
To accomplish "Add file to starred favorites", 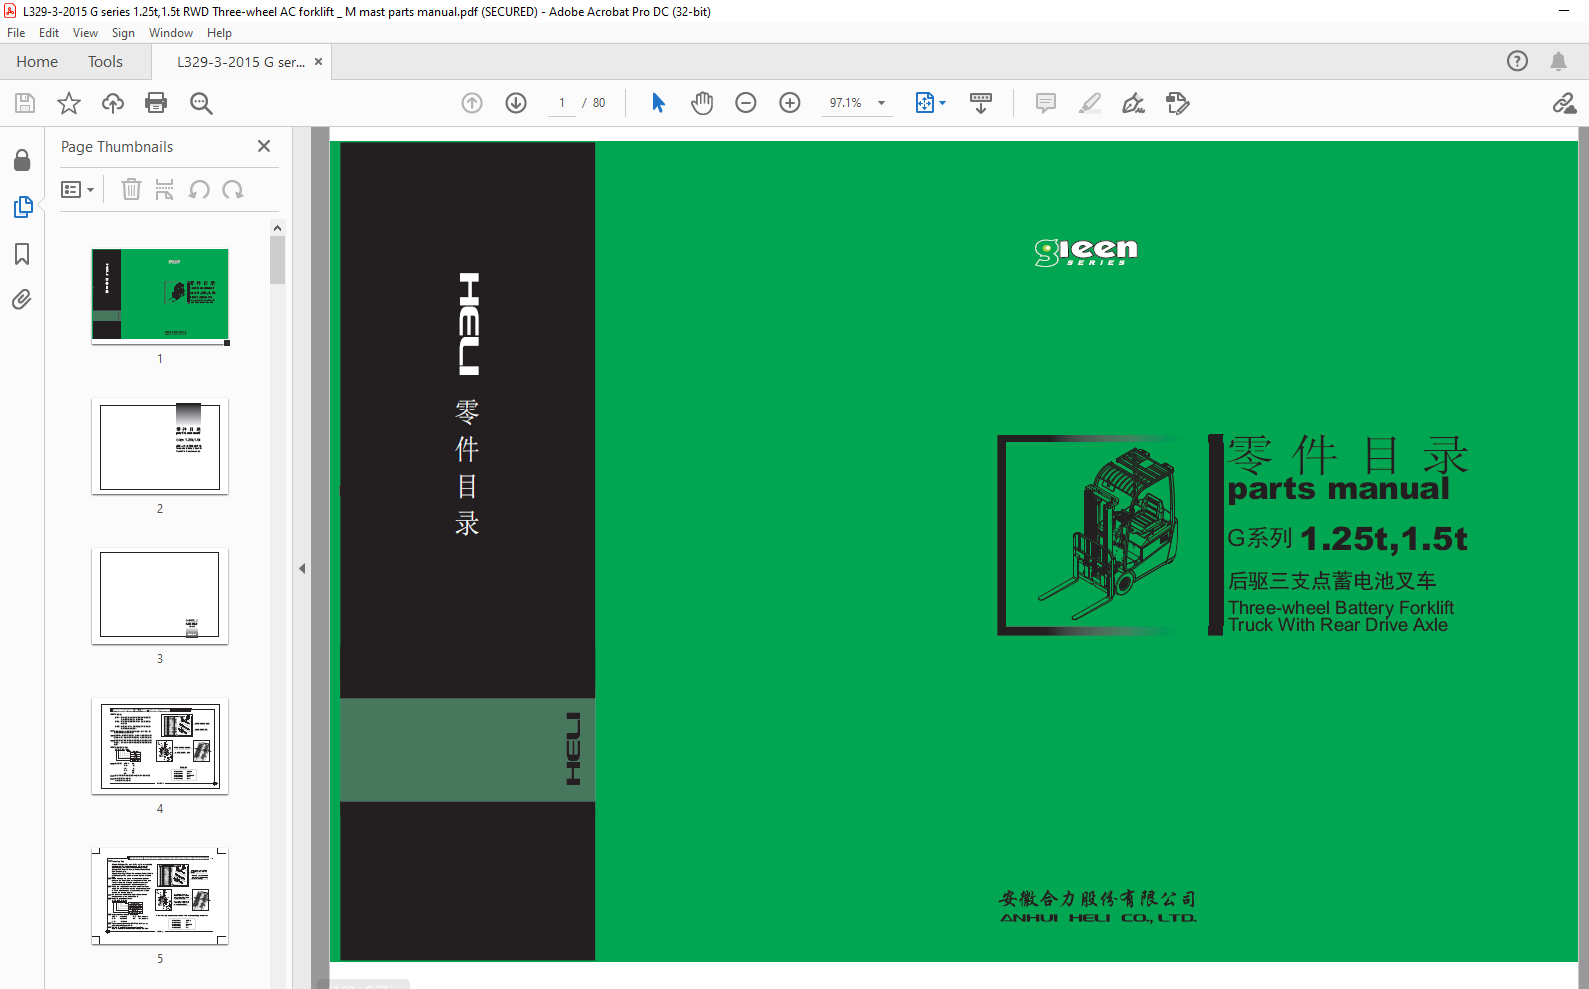I will pyautogui.click(x=69, y=103).
